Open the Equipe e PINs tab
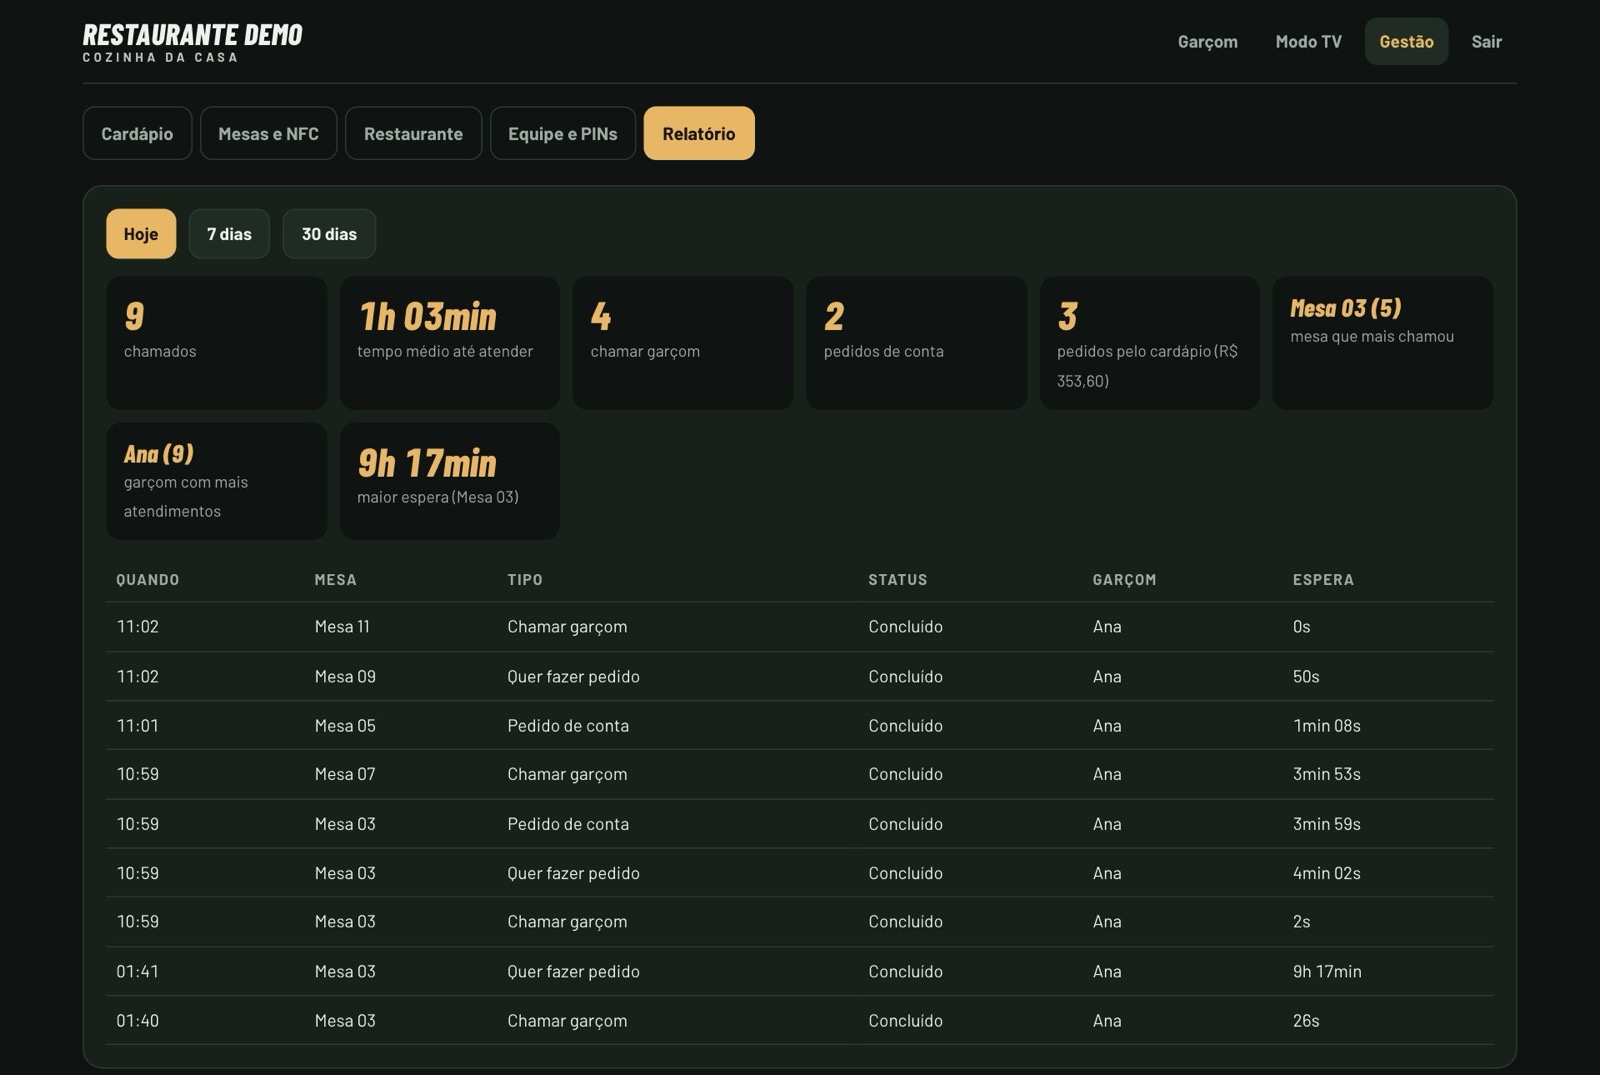The image size is (1600, 1075). (562, 133)
